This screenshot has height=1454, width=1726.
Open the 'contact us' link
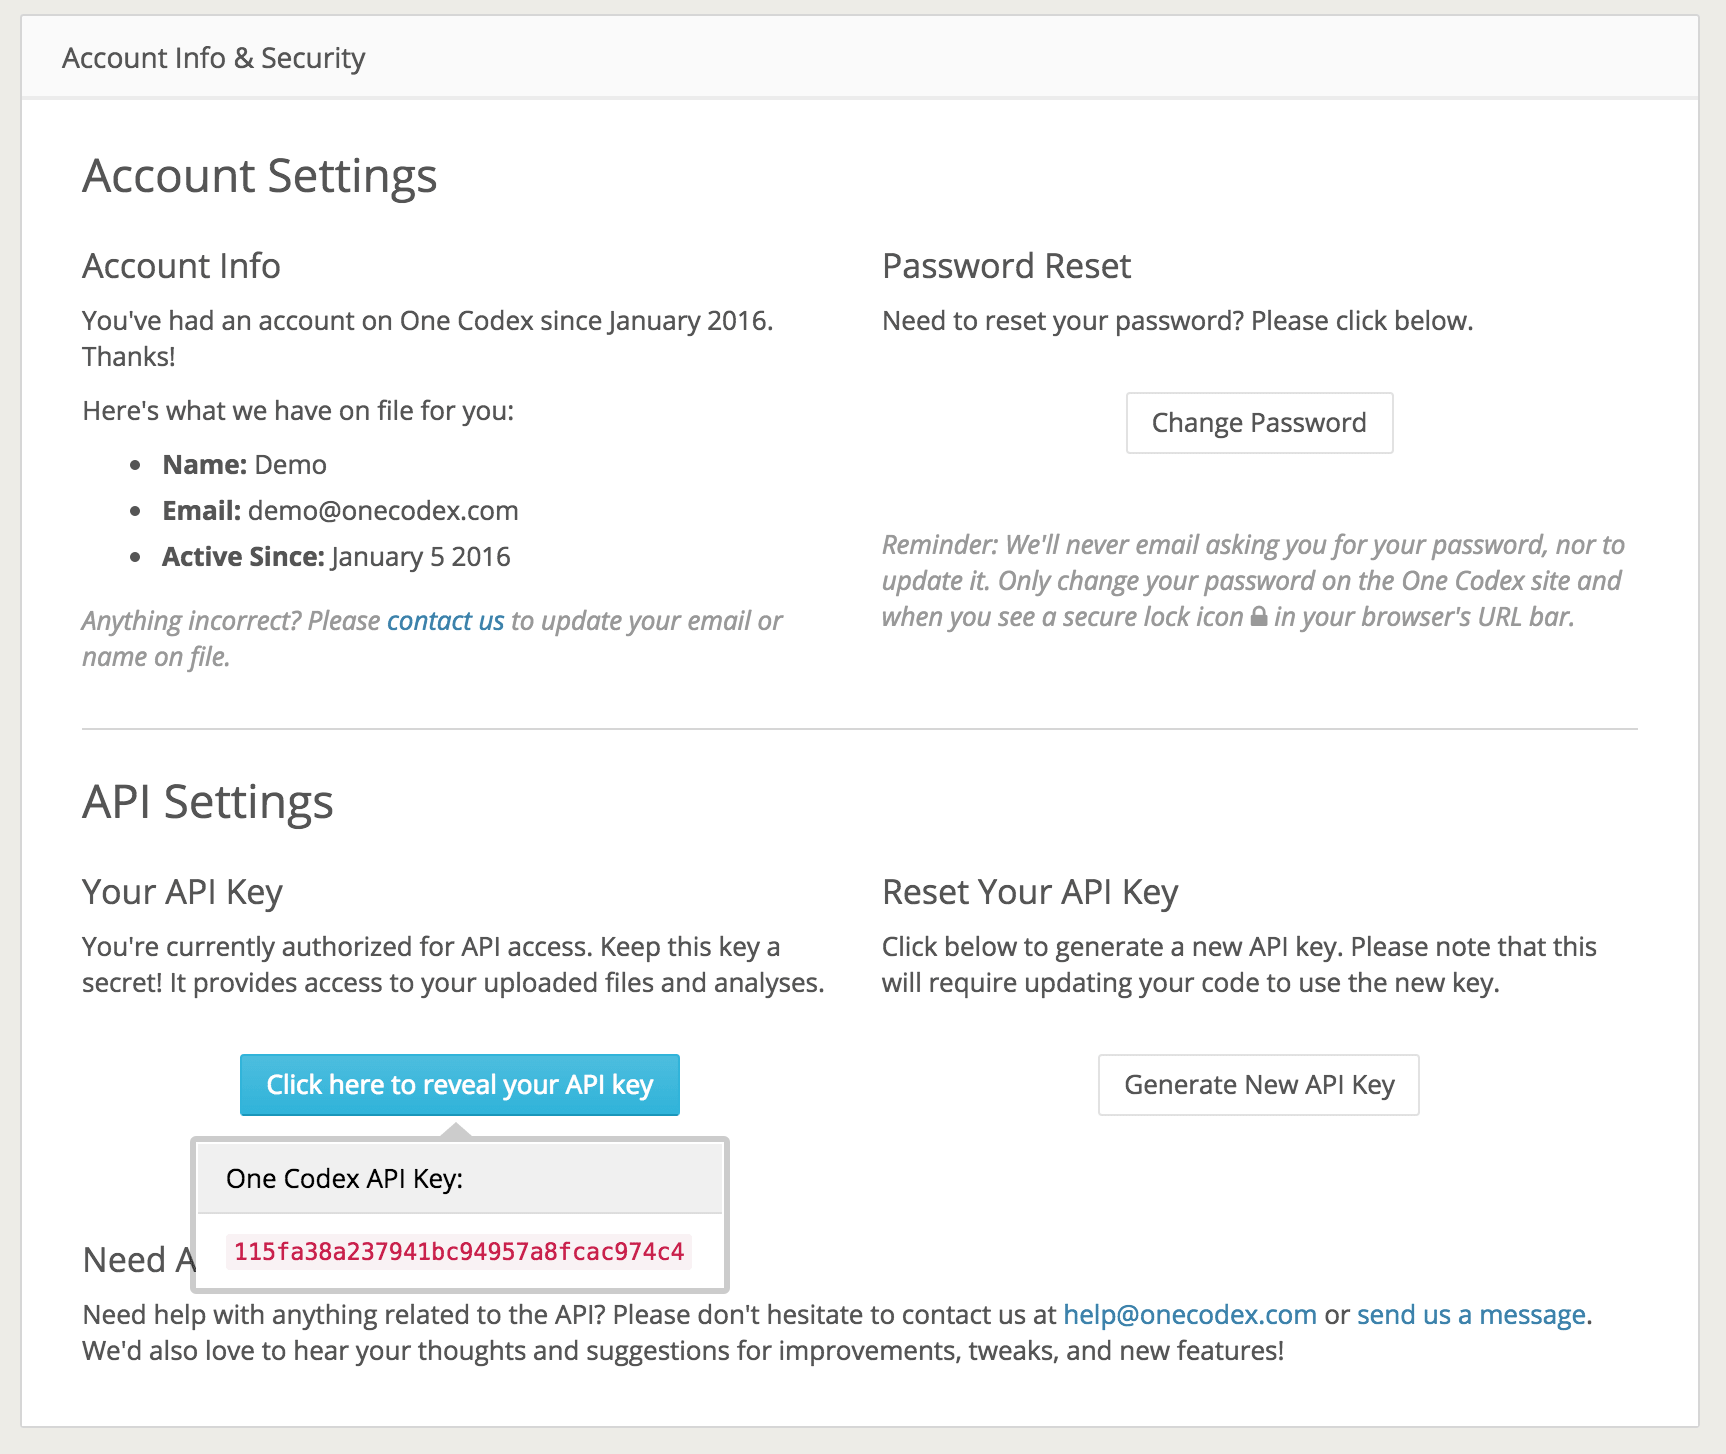pos(445,621)
